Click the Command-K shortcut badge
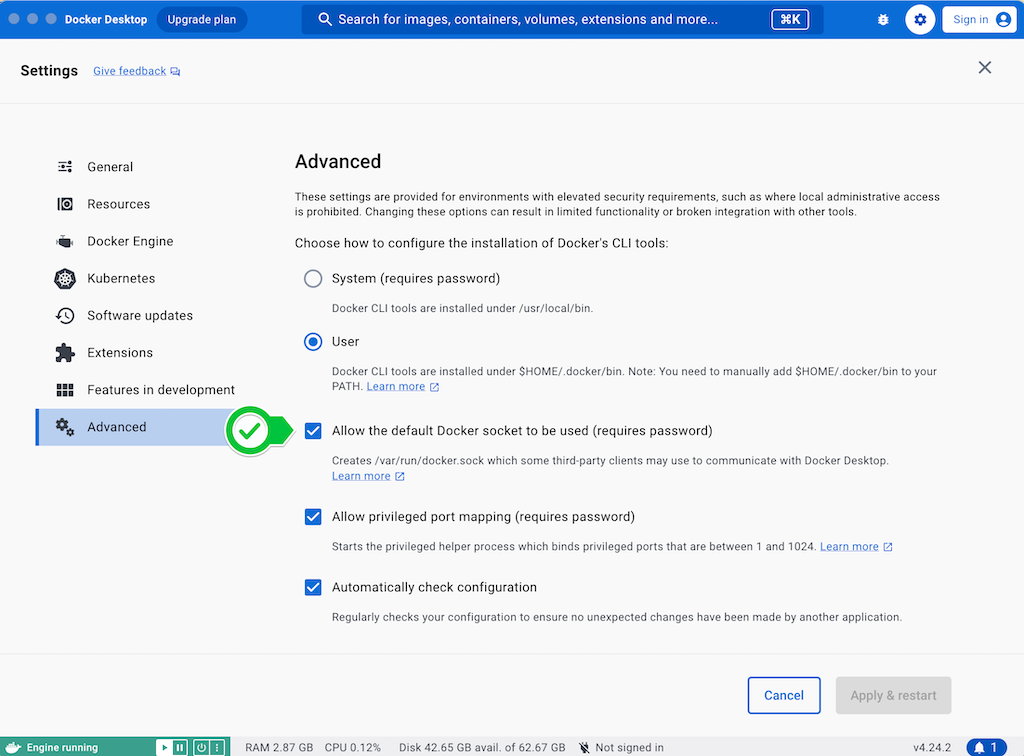This screenshot has height=756, width=1024. pos(790,20)
